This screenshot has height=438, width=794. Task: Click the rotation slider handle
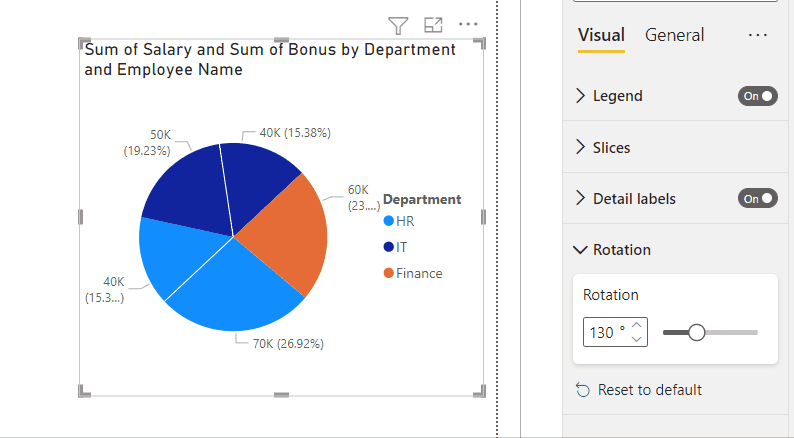pos(697,333)
